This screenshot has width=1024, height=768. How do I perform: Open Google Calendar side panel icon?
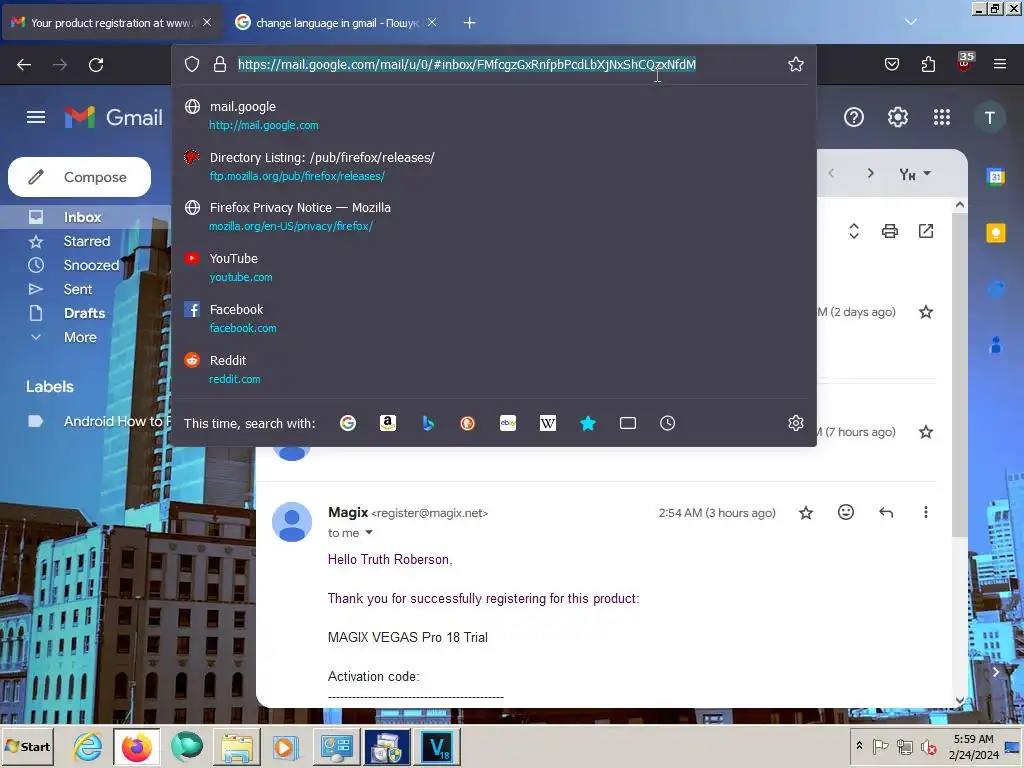click(995, 176)
